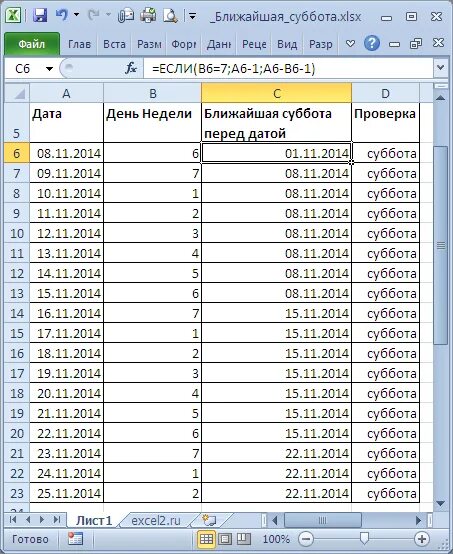Image resolution: width=453 pixels, height=554 pixels.
Task: Click the vertical scrollbar up arrow
Action: tap(440, 98)
